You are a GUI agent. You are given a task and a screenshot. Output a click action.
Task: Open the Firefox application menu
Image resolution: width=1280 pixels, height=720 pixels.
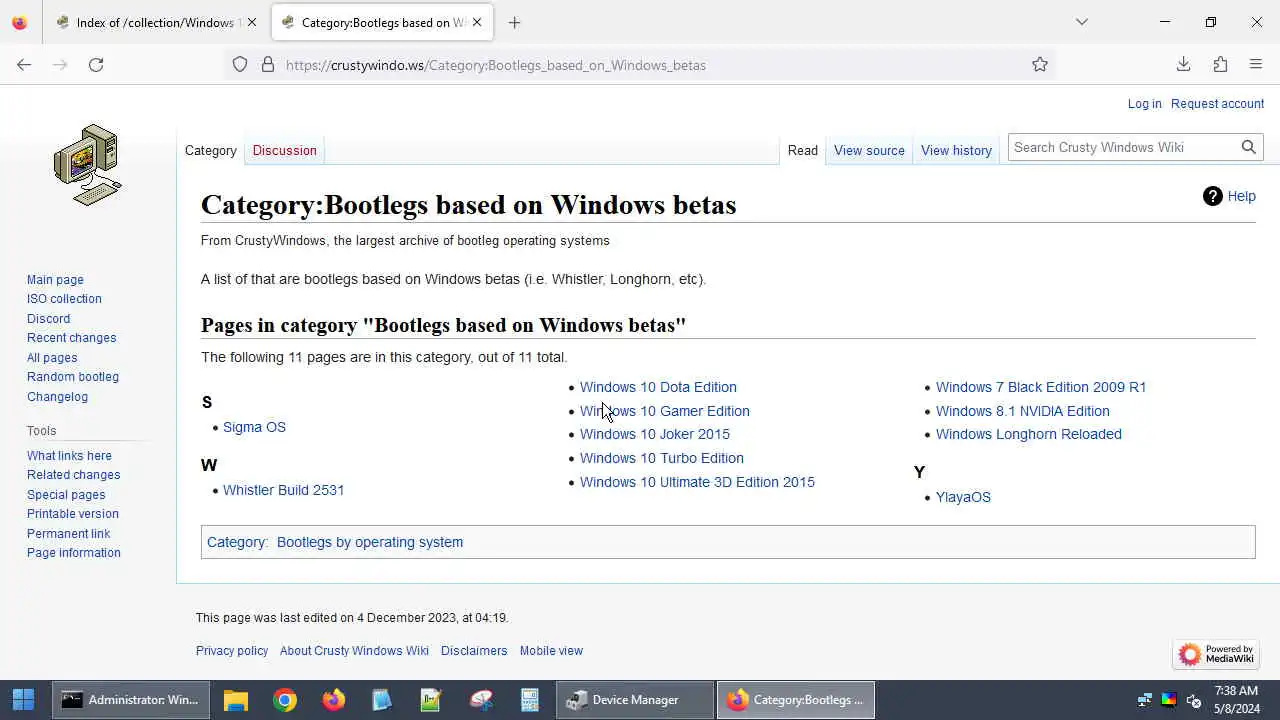tap(1256, 65)
